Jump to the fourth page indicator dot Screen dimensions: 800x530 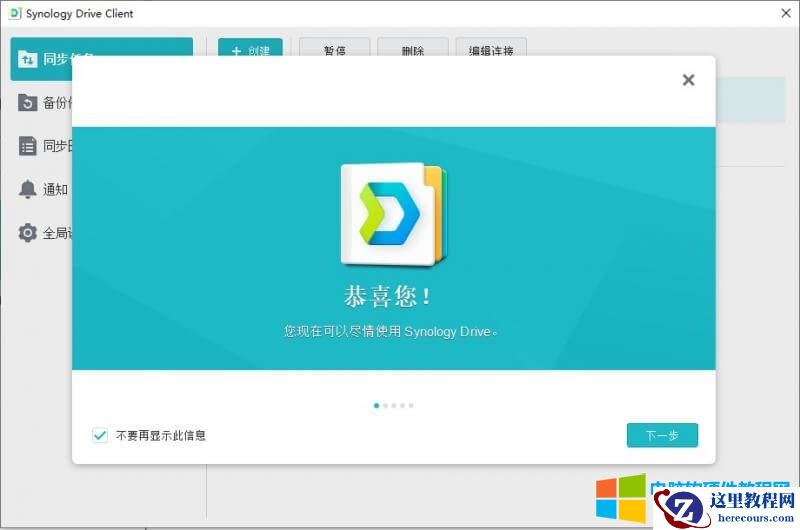coord(403,406)
